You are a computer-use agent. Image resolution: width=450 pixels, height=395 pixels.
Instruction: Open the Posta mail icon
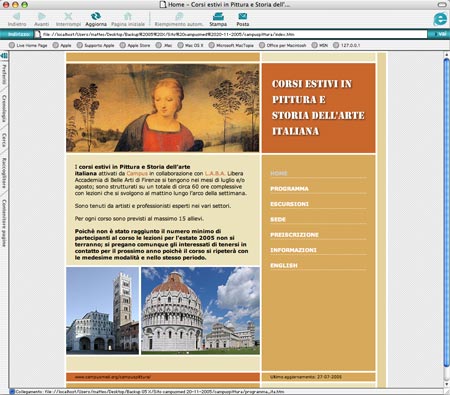click(x=243, y=16)
